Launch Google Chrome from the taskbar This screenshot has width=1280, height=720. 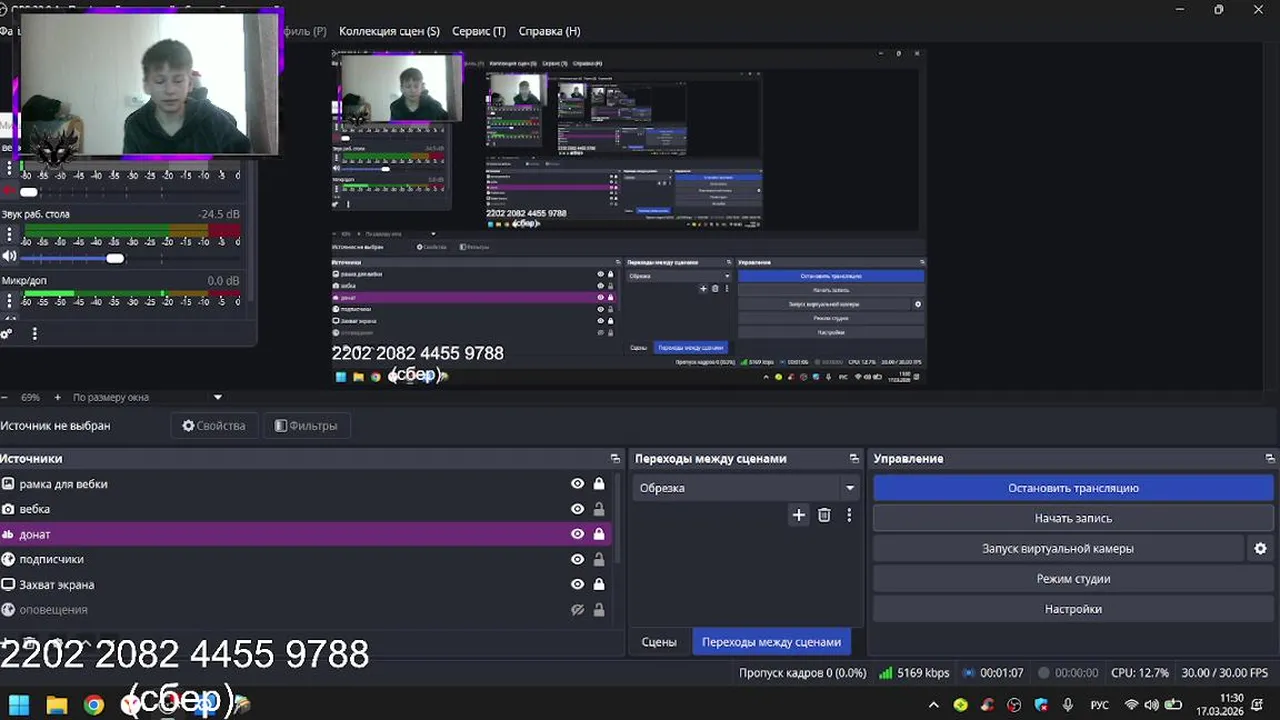[94, 705]
